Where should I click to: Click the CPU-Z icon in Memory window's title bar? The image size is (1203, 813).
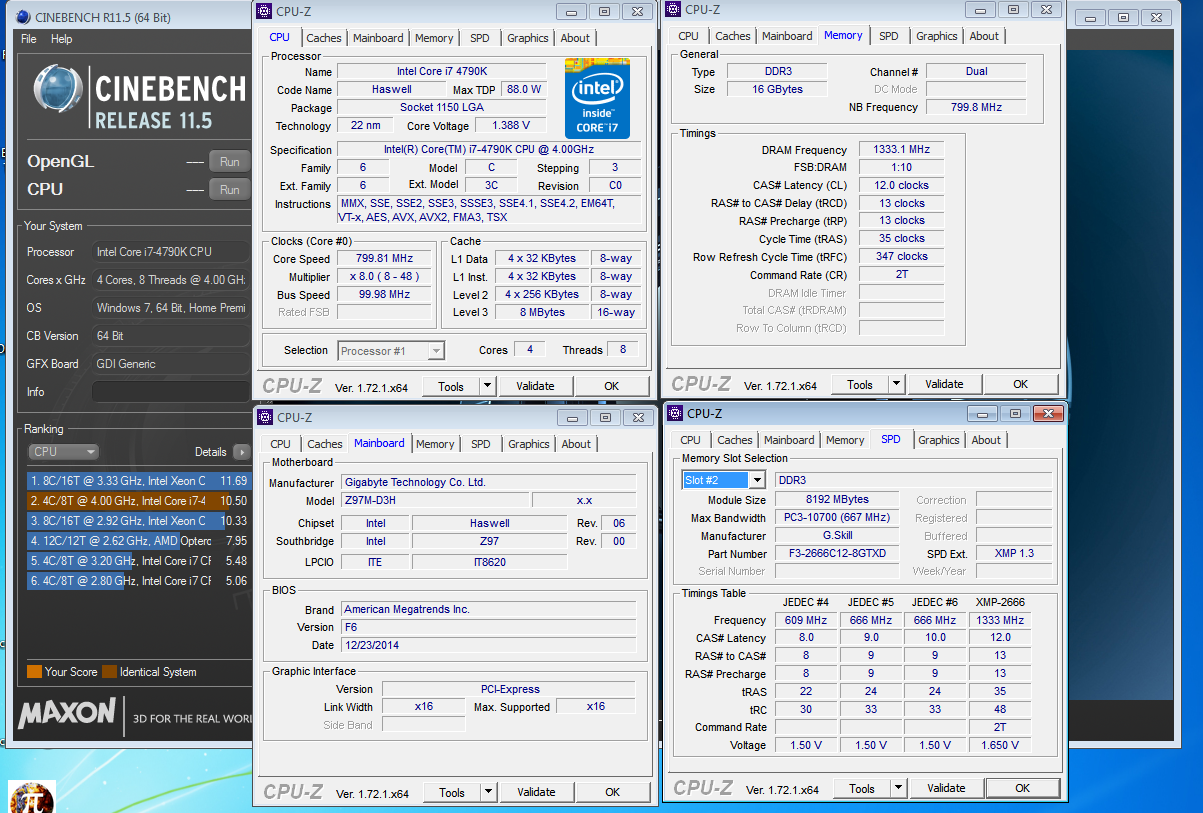click(x=672, y=9)
